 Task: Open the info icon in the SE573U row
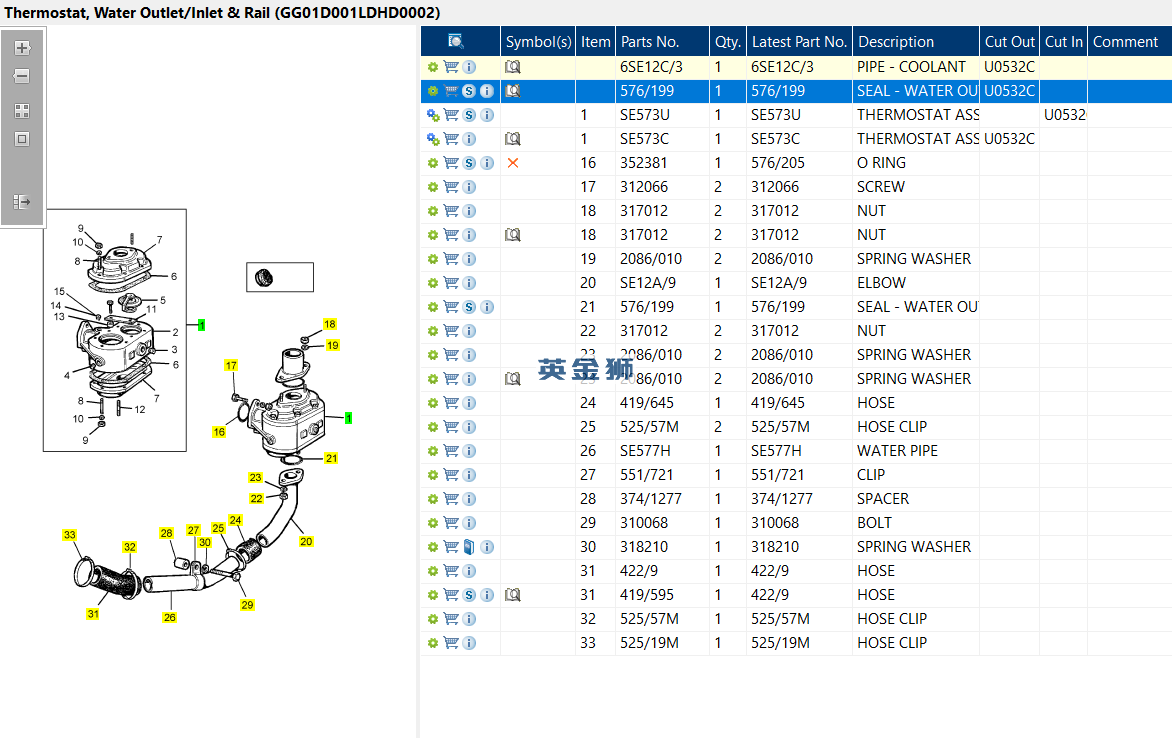coord(487,114)
